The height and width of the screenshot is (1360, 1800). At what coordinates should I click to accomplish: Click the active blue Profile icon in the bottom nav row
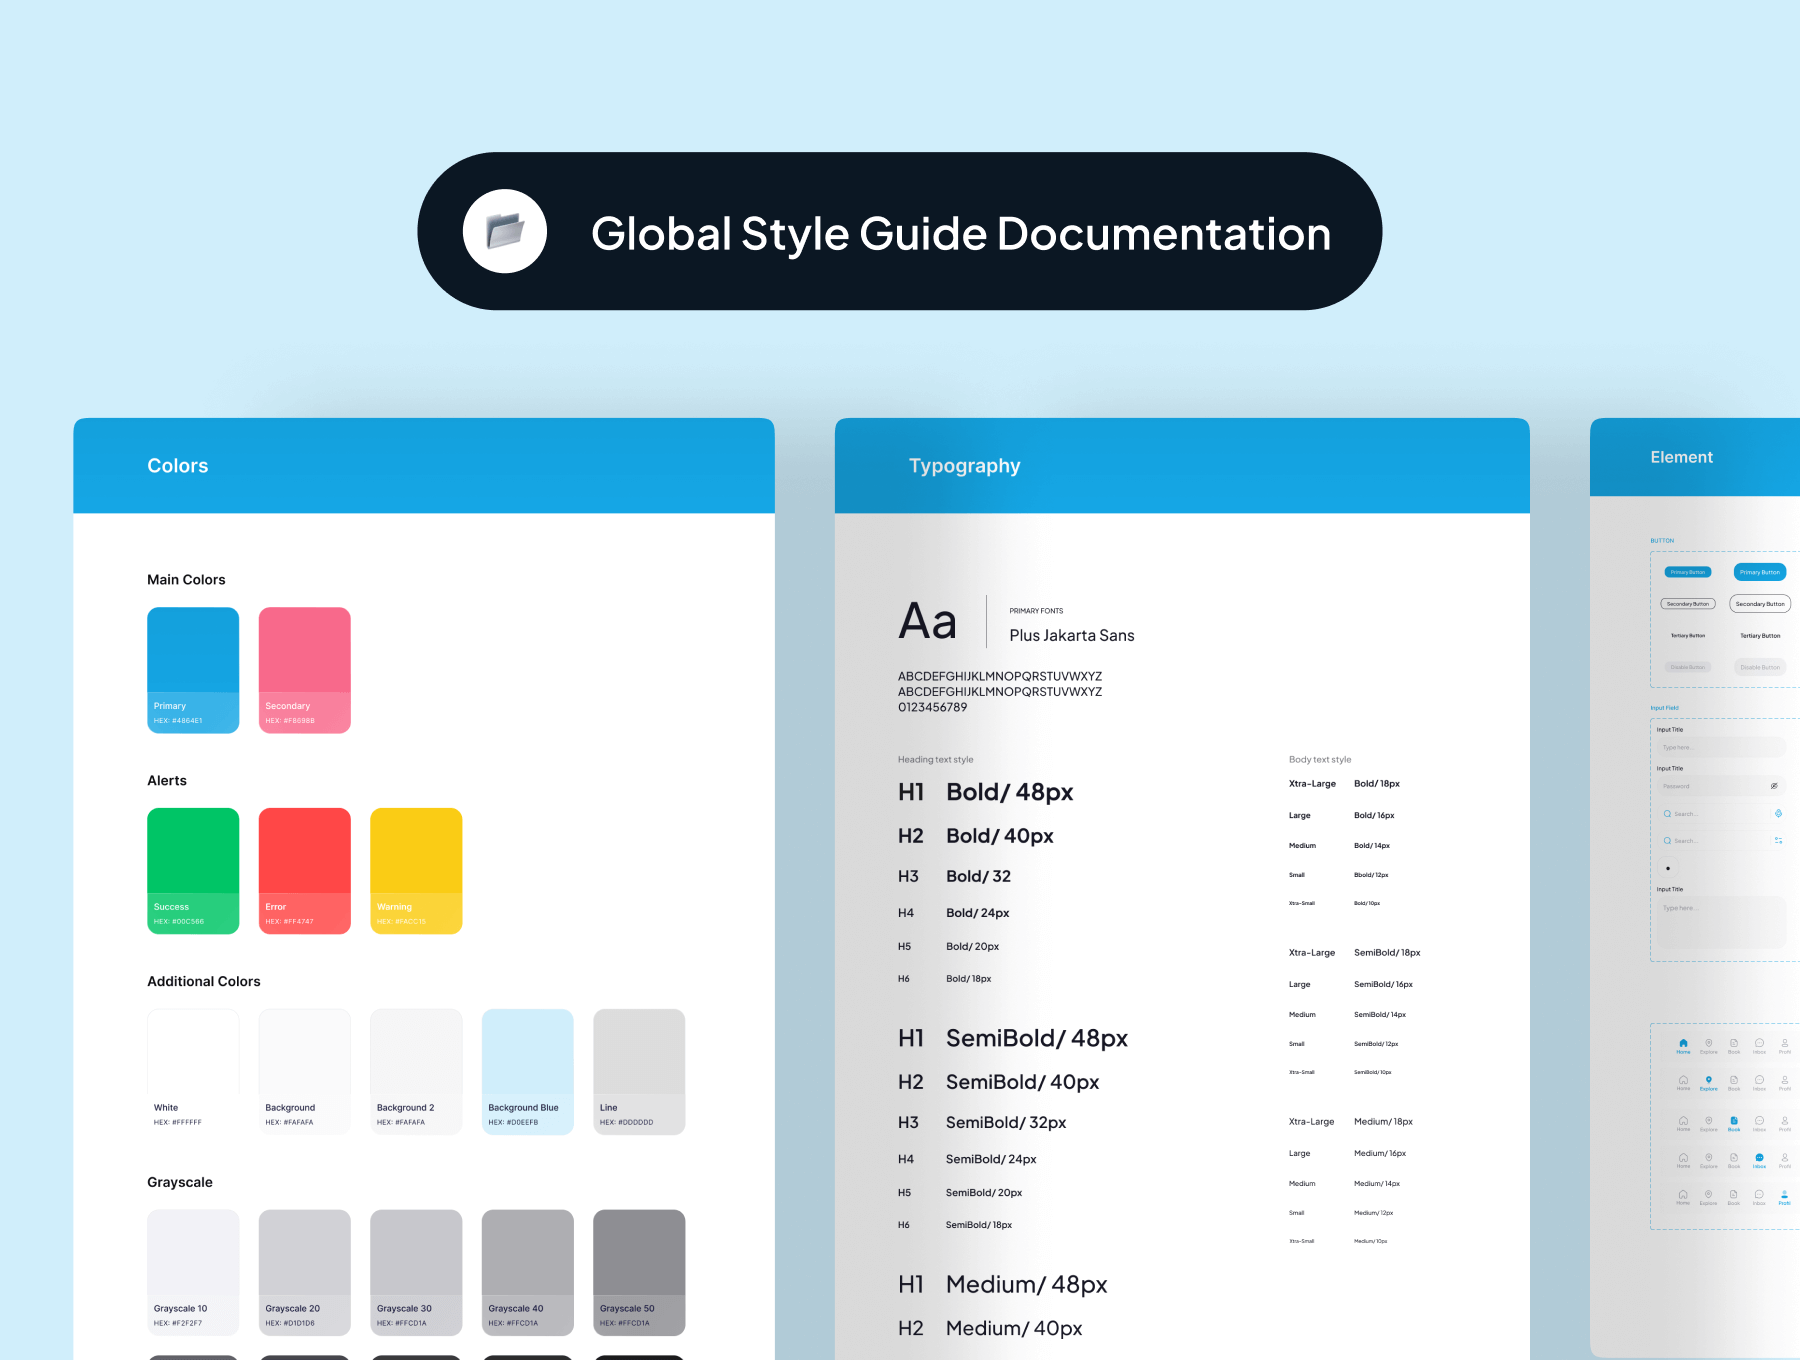pos(1784,1195)
